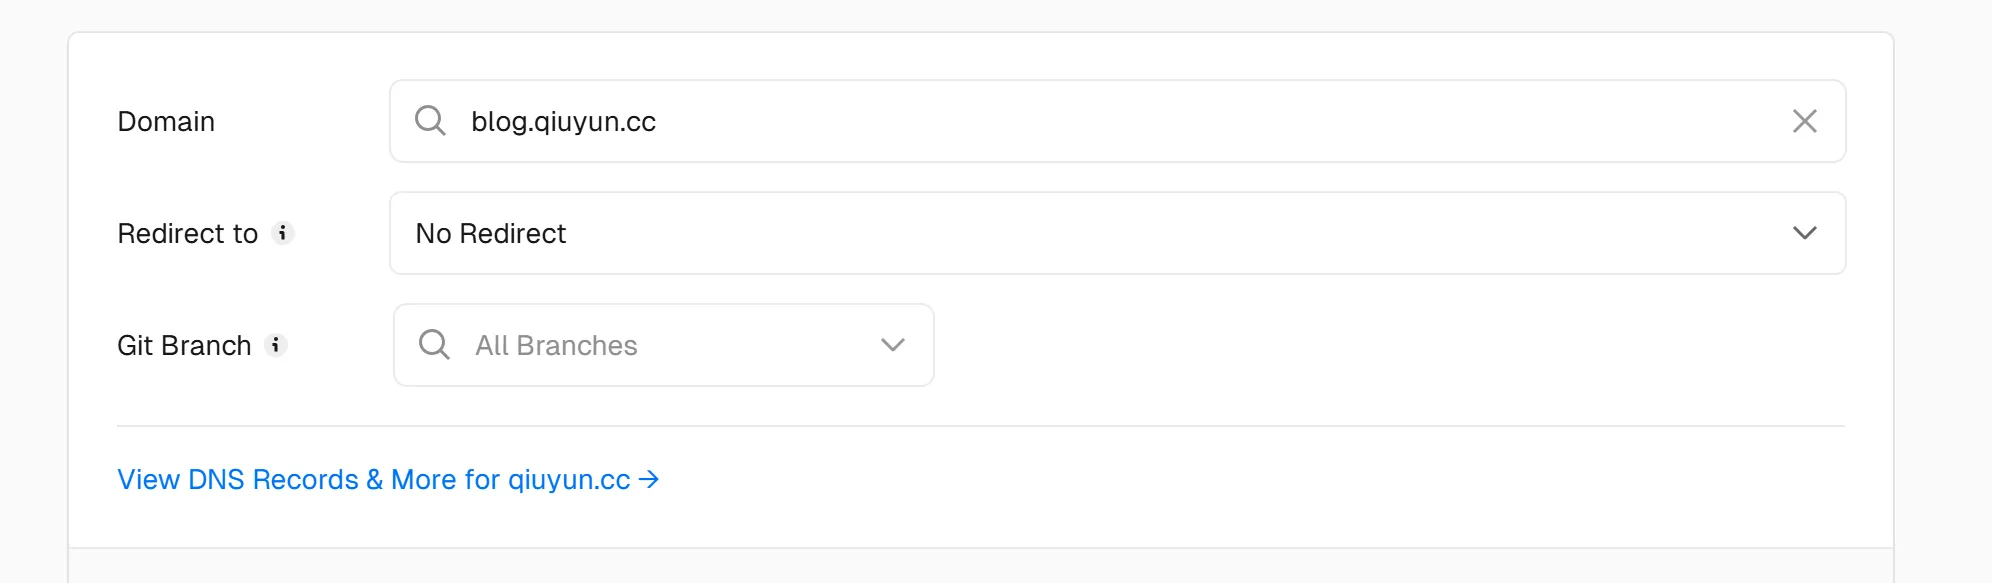The width and height of the screenshot is (1992, 583).
Task: Open the Redirect to dropdown showing No Redirect
Action: point(1117,233)
